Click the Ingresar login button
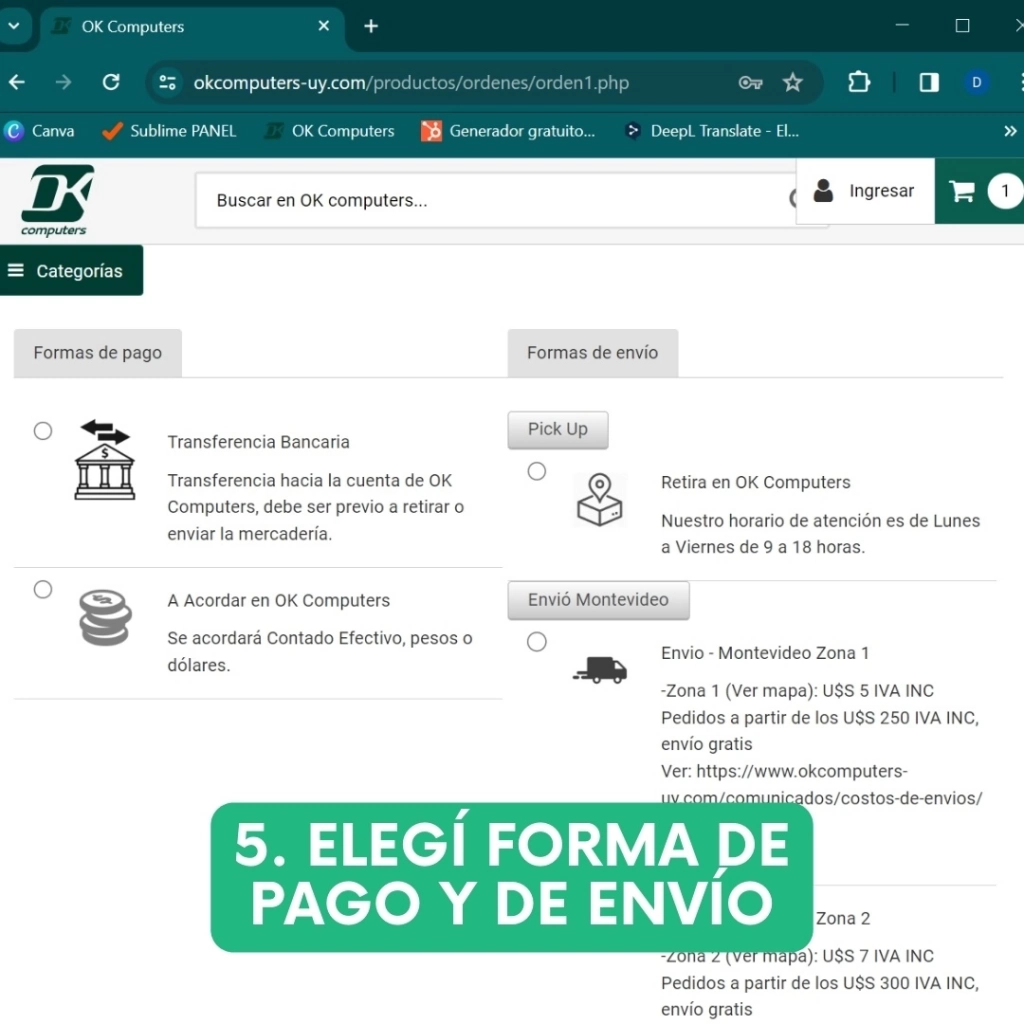 click(865, 191)
